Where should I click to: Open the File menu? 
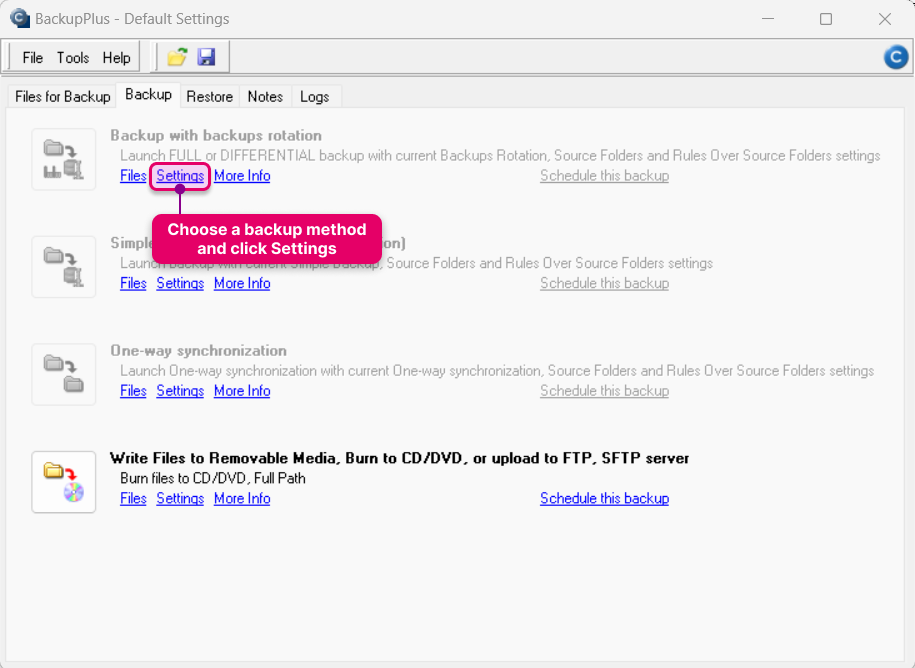point(33,58)
